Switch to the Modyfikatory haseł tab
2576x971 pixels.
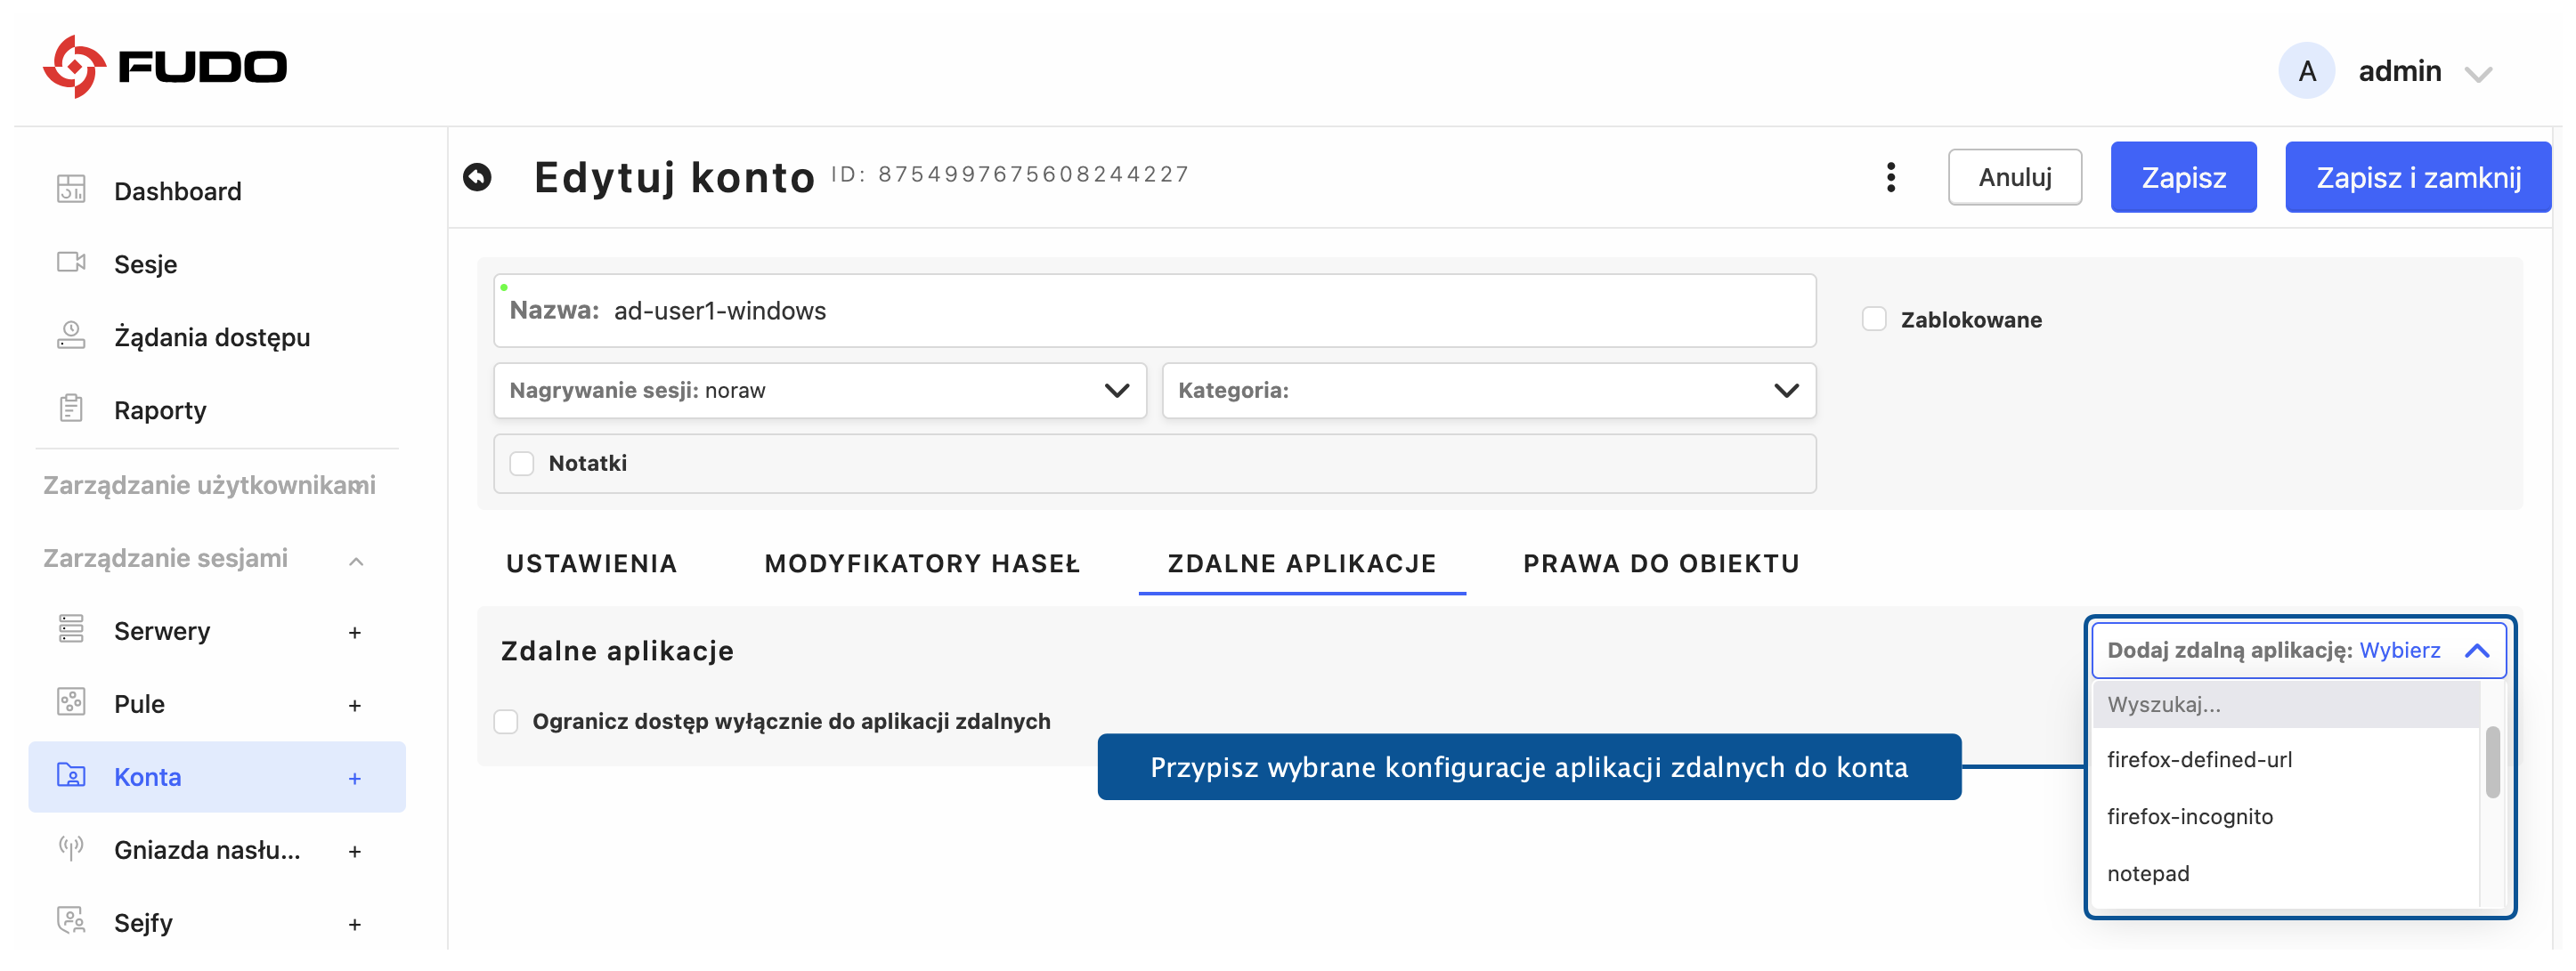921,563
